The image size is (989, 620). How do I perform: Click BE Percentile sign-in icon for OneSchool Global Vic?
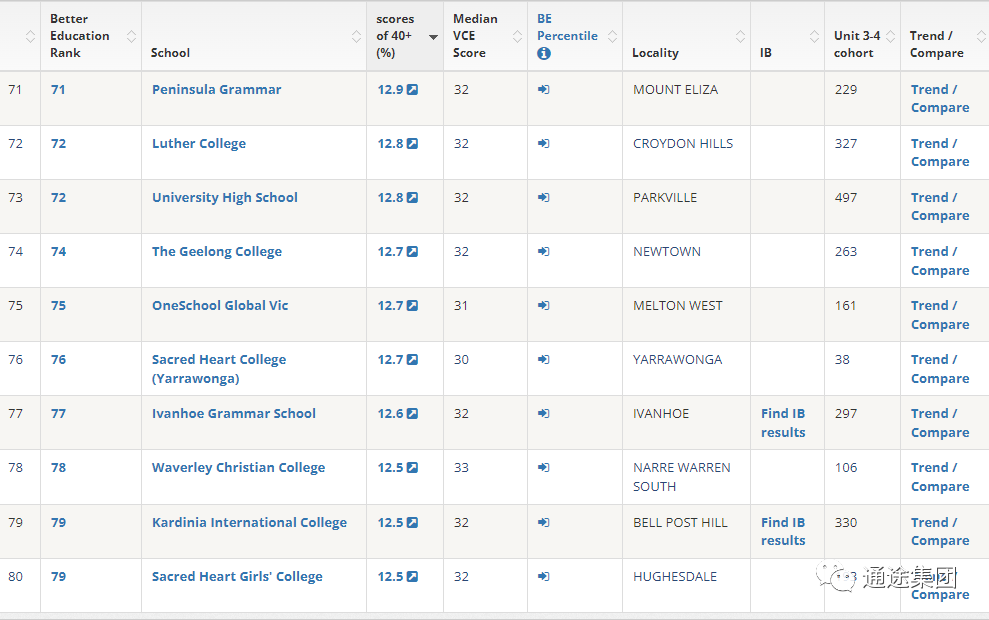coord(544,306)
